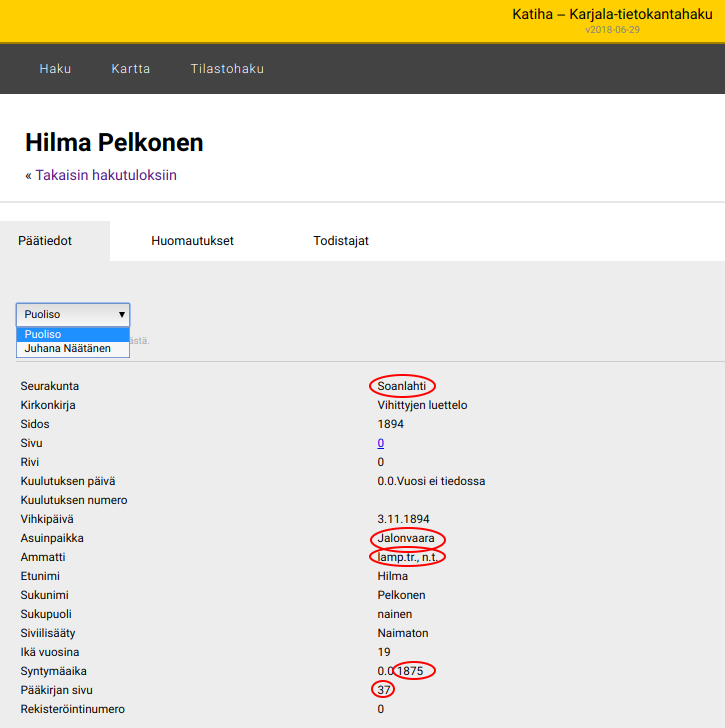Collapse the Puoliso combo box
725x728 pixels.
pyautogui.click(x=73, y=314)
